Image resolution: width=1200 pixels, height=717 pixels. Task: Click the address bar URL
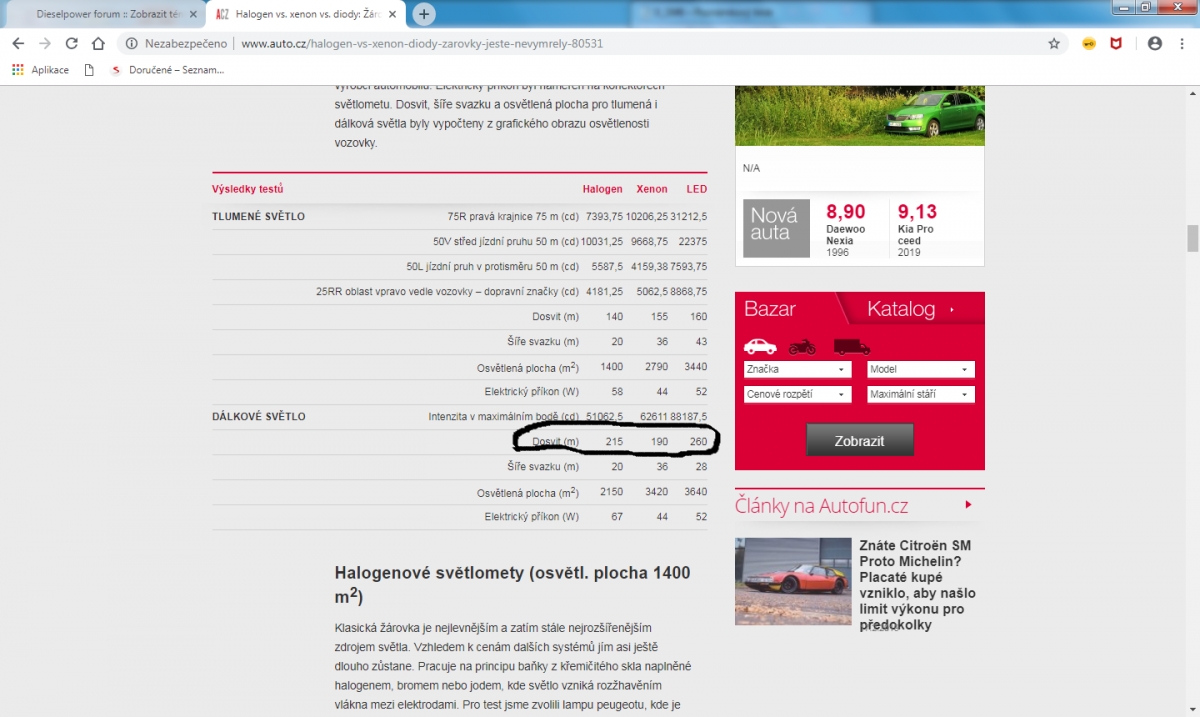(422, 44)
